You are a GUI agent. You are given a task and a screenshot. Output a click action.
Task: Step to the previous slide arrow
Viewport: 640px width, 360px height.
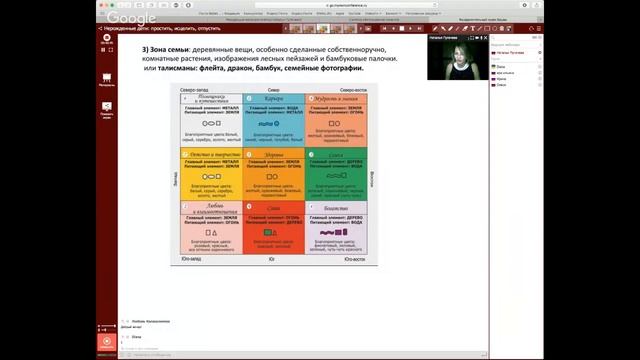pyautogui.click(x=394, y=29)
